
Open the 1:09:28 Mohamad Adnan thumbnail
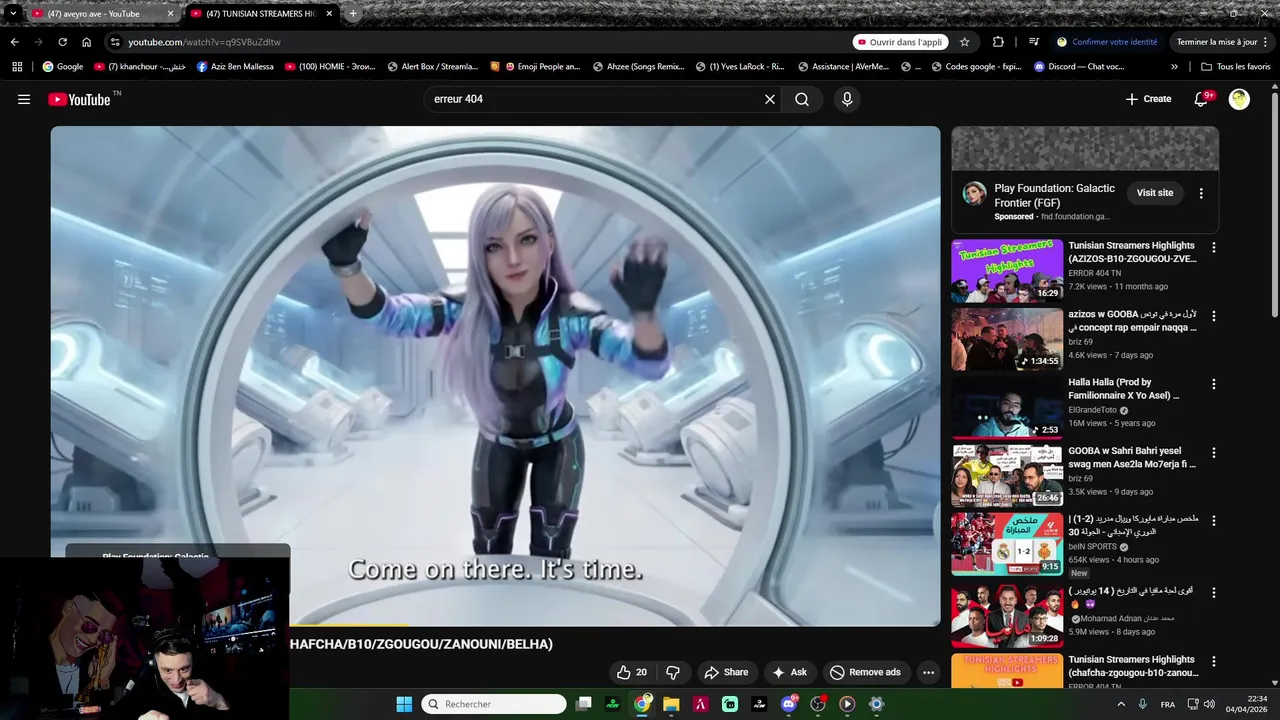[x=1007, y=616]
